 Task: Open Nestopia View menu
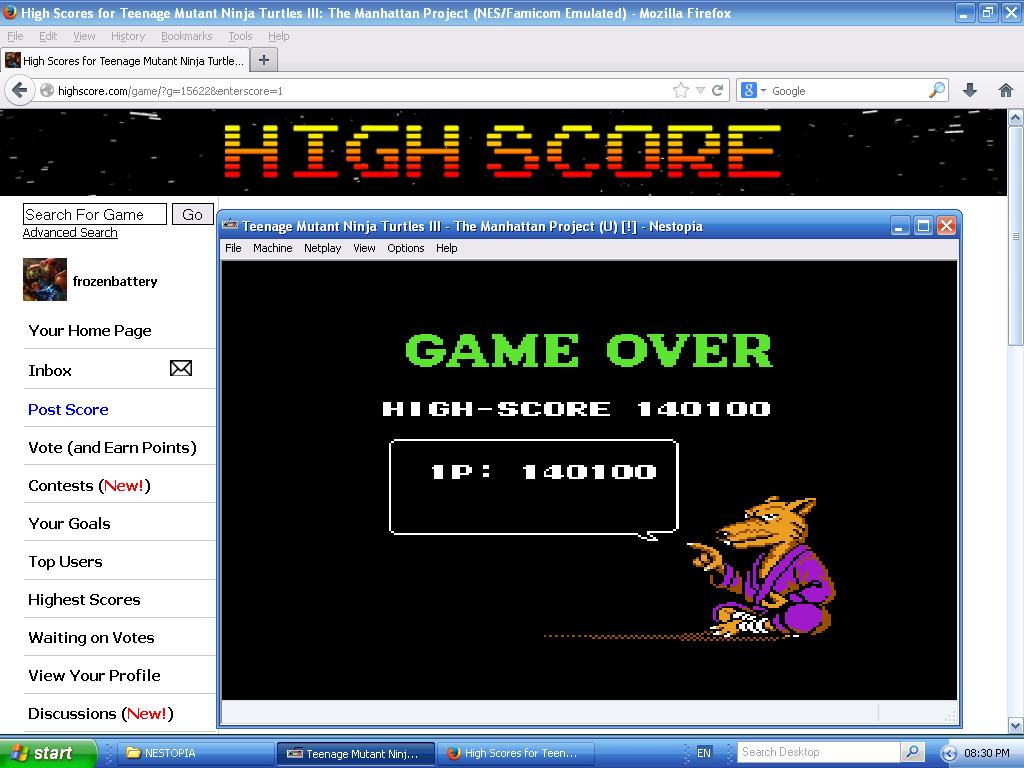364,248
